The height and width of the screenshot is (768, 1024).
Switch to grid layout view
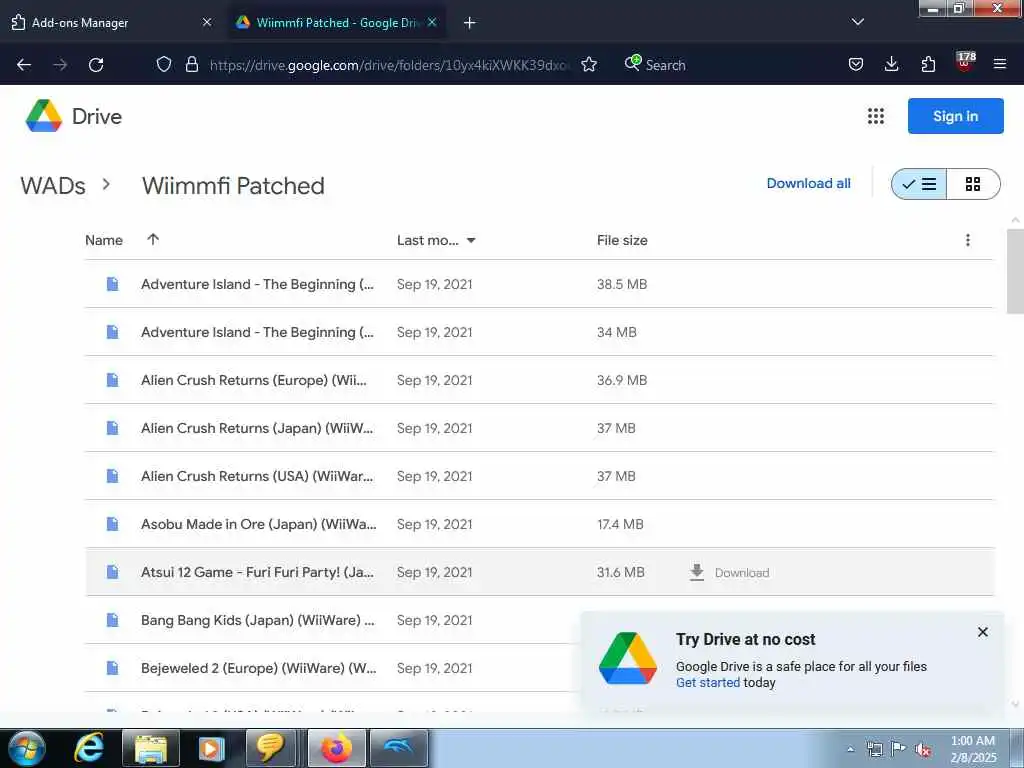pos(973,184)
